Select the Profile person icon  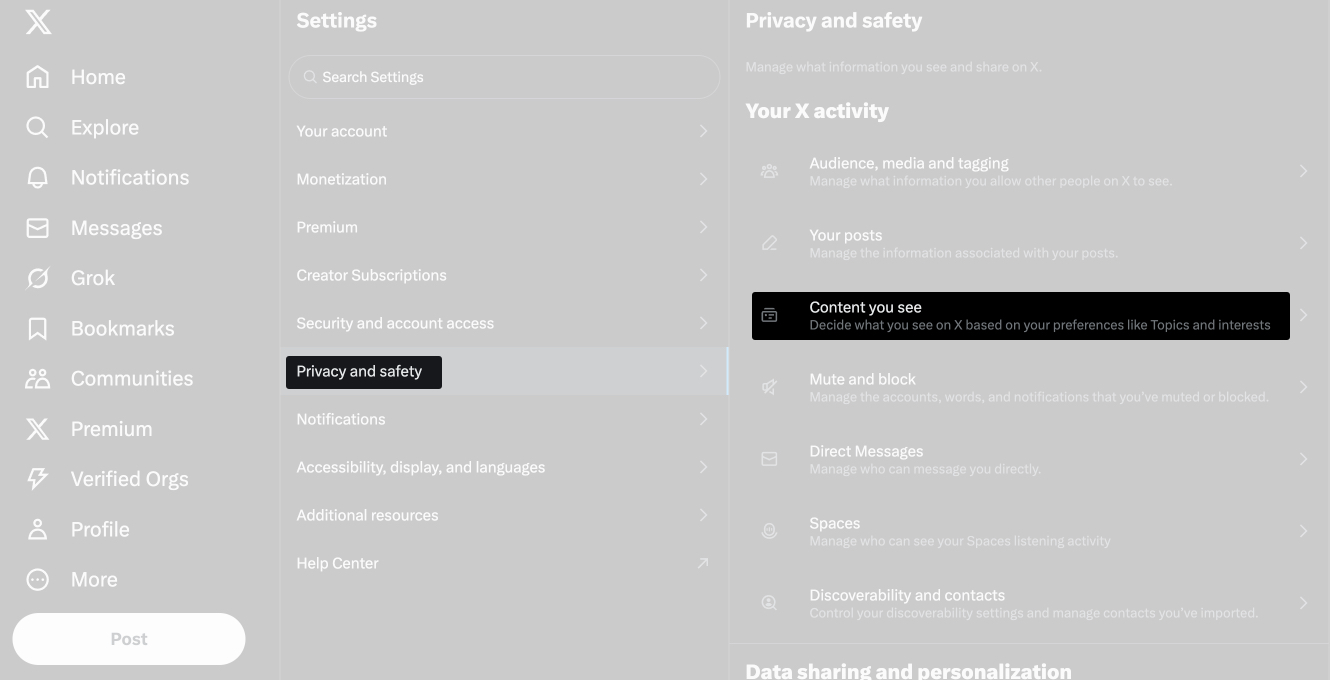click(x=37, y=529)
